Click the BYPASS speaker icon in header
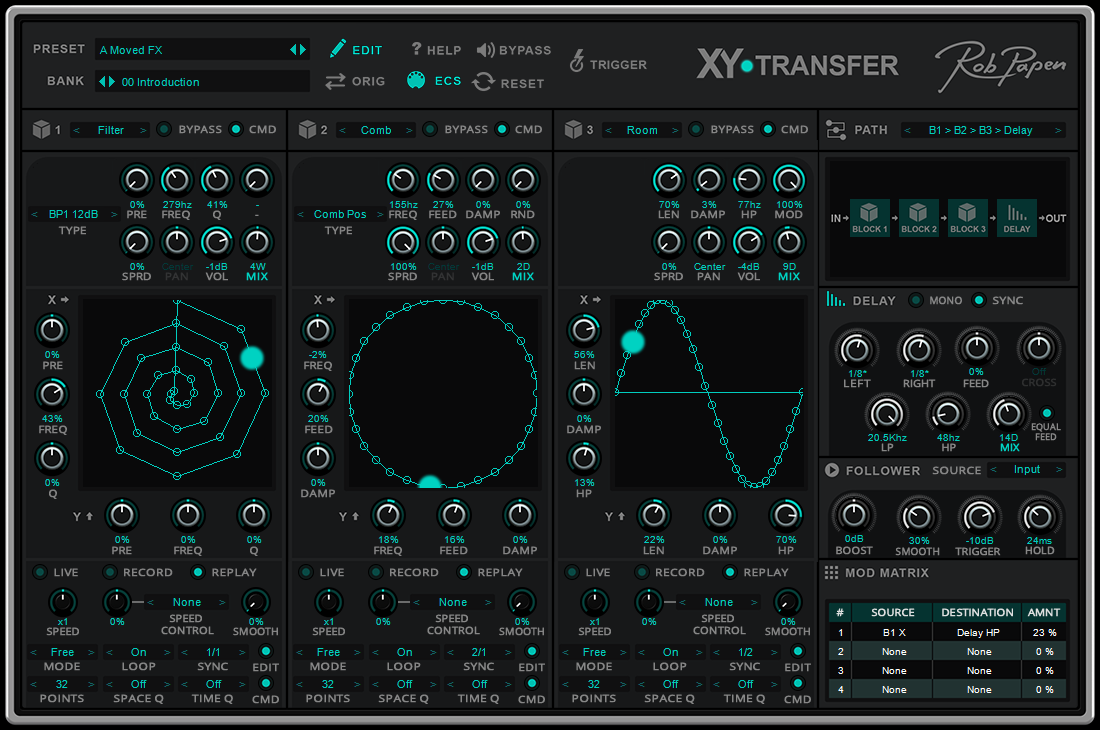The height and width of the screenshot is (730, 1100). (x=485, y=50)
